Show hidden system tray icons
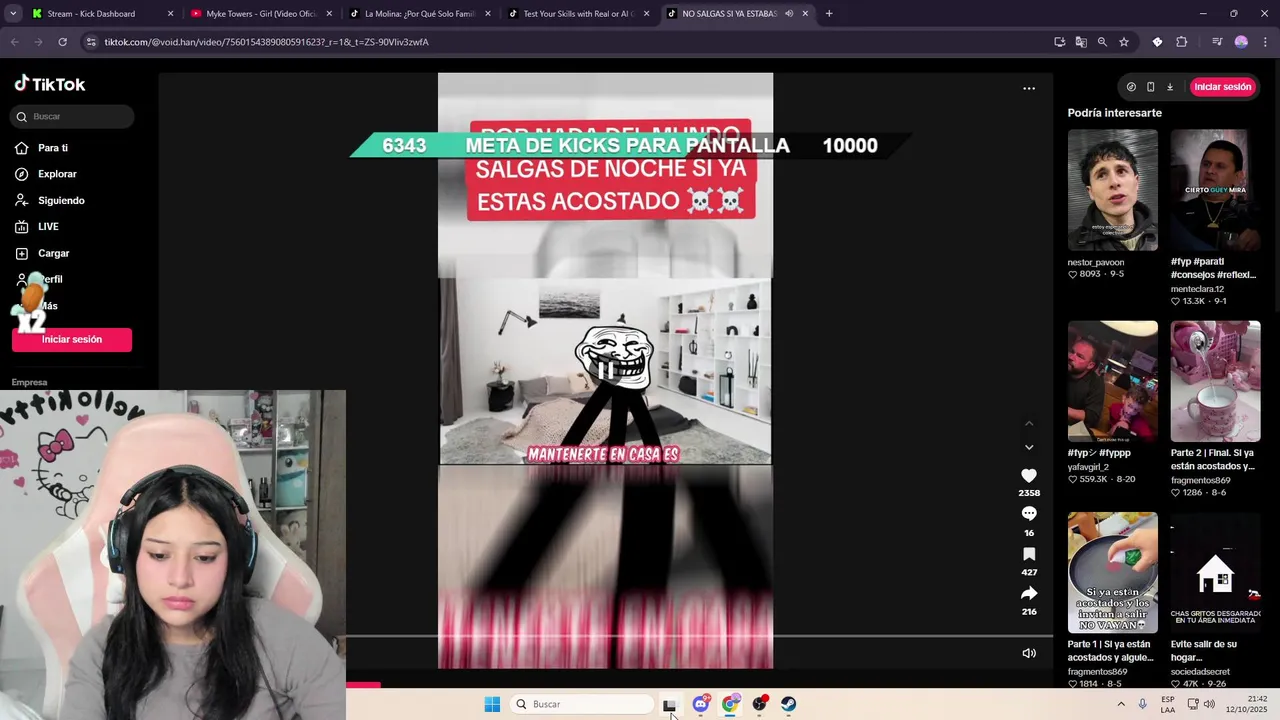This screenshot has width=1280, height=720. [1121, 704]
